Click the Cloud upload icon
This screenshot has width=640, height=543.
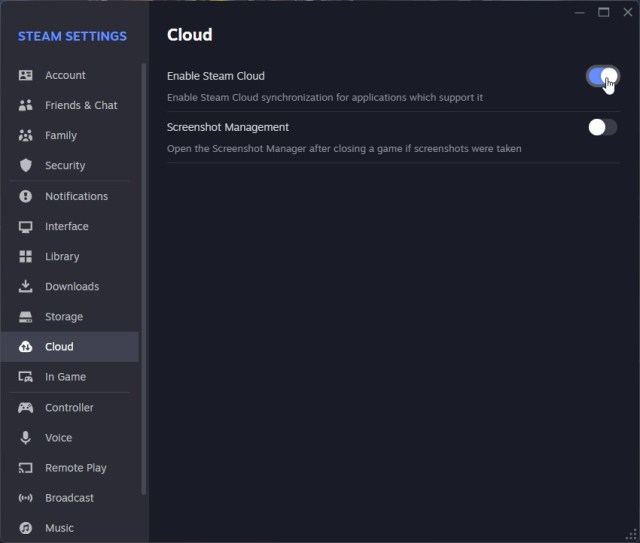click(x=25, y=347)
